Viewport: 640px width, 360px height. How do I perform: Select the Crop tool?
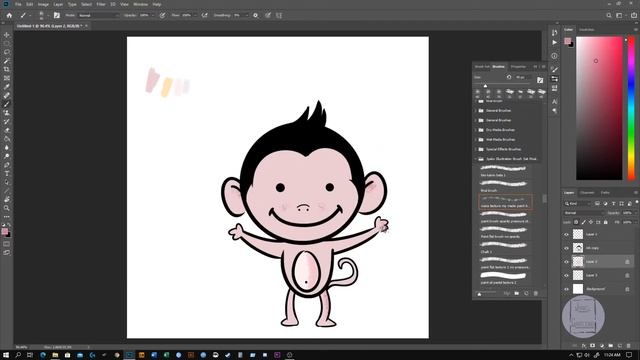7,69
